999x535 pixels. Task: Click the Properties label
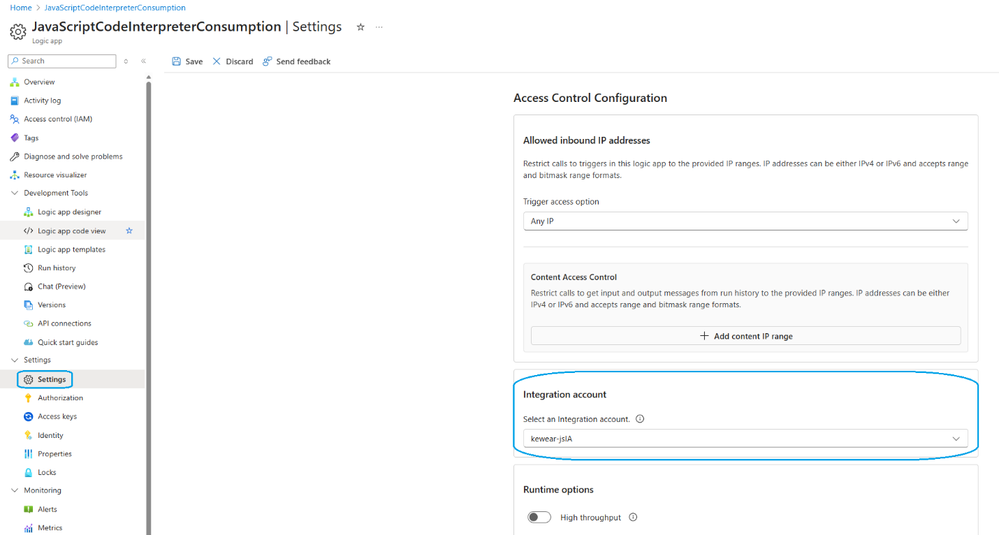[x=55, y=454]
